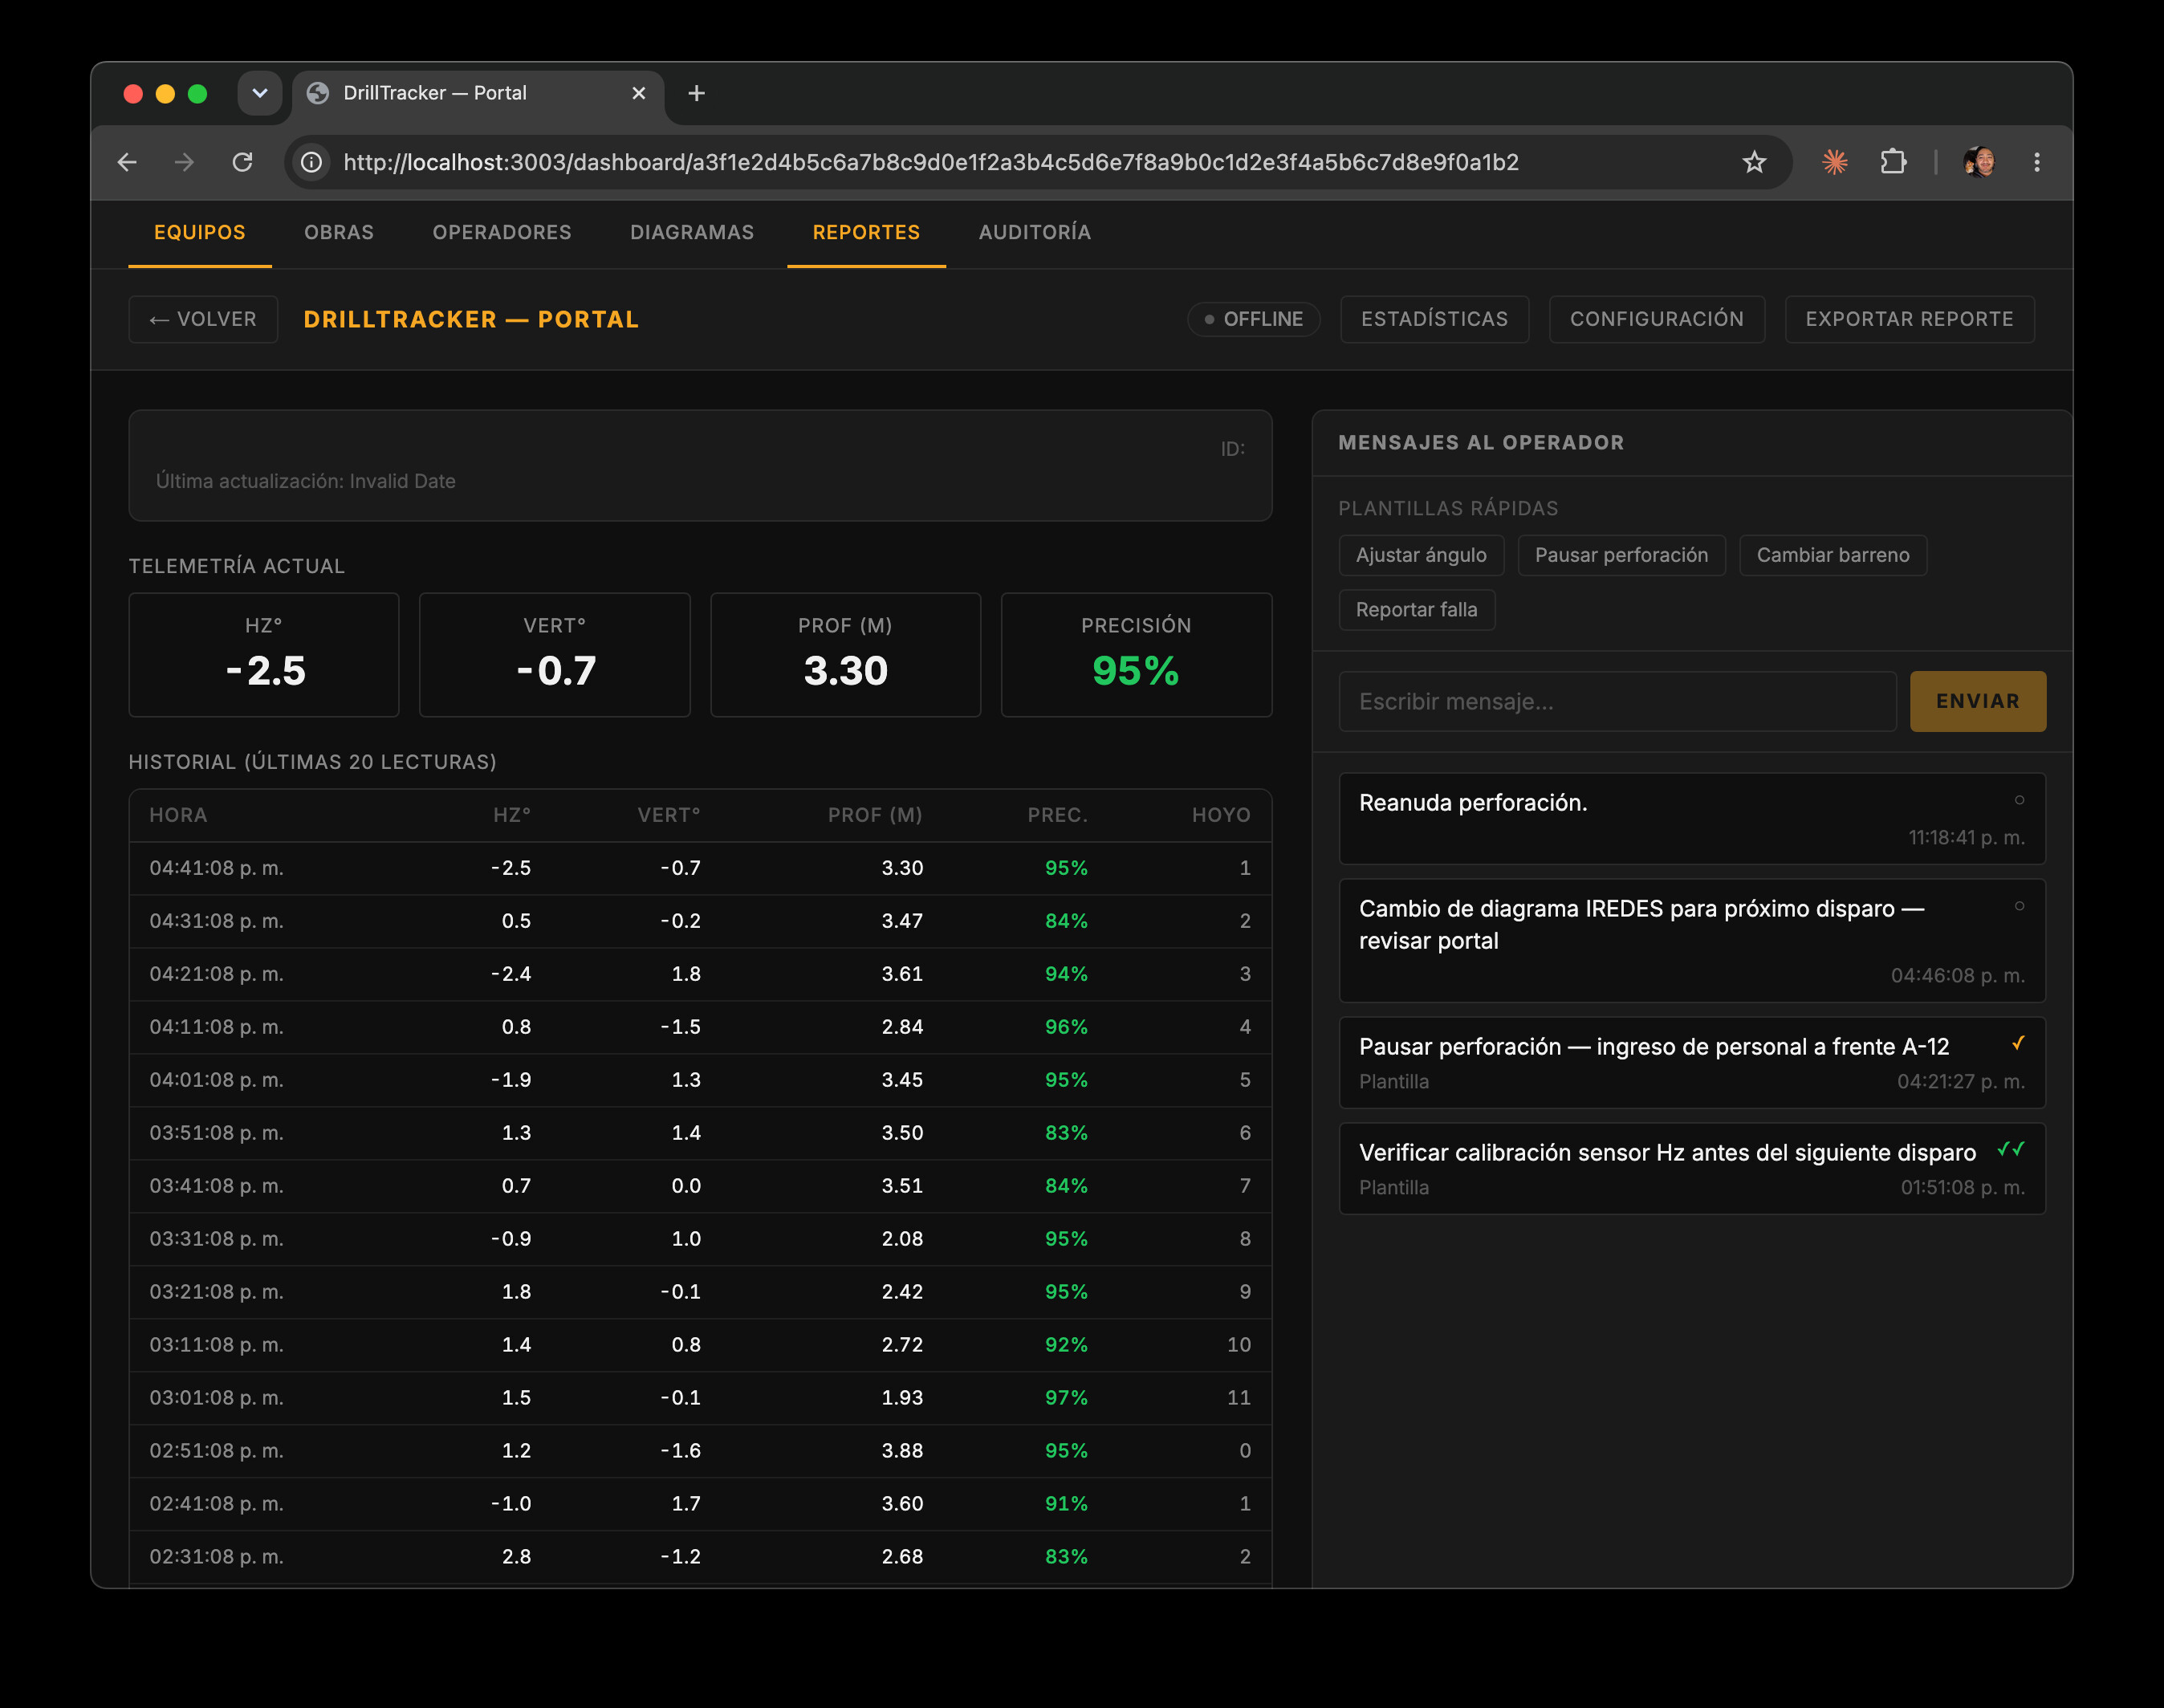The image size is (2164, 1708).
Task: Expand the tab search dropdown chevron
Action: [x=260, y=93]
